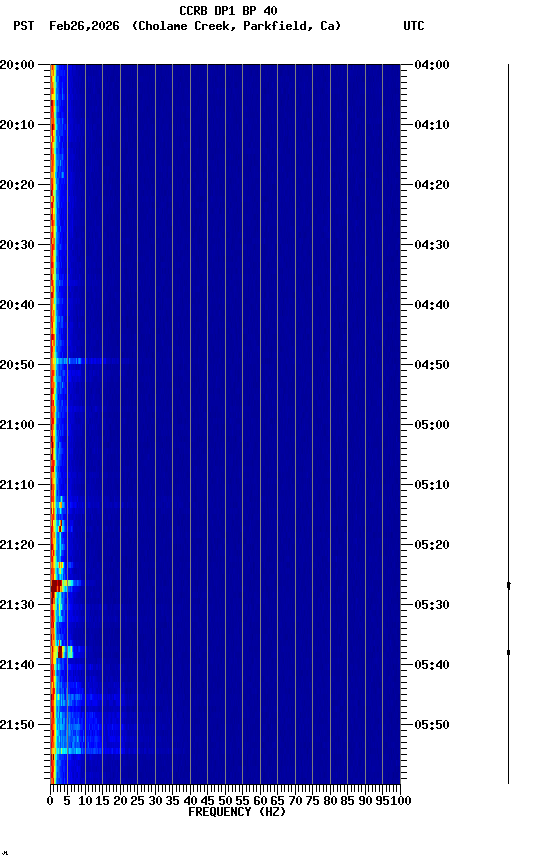
Task: Click the 50 Hz frequency axis label
Action: coord(225,802)
